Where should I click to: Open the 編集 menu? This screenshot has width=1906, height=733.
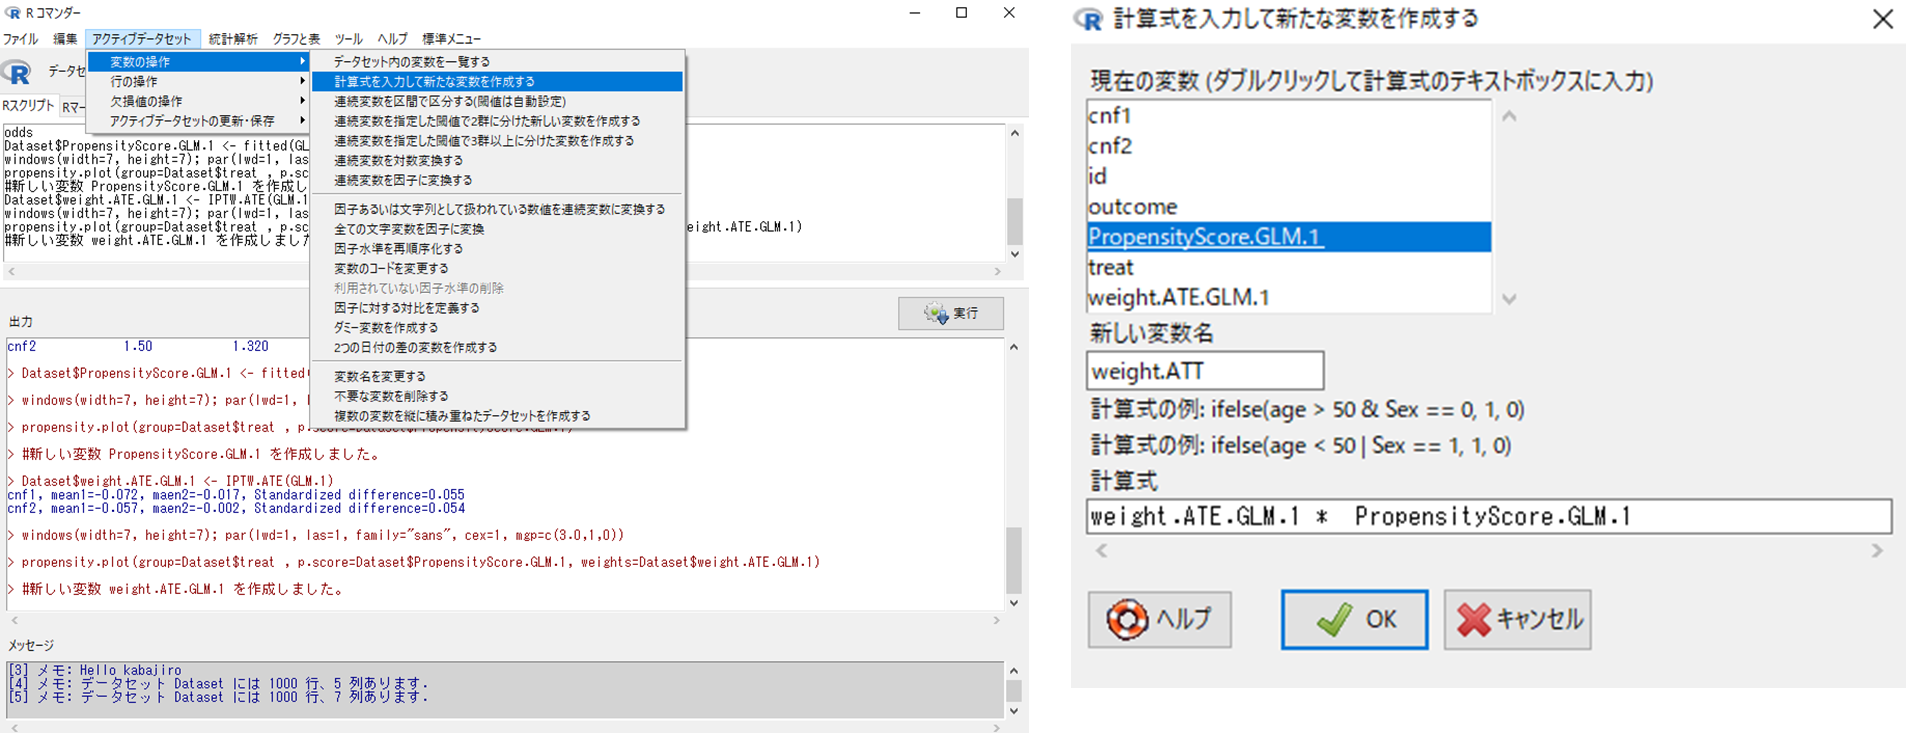click(65, 39)
